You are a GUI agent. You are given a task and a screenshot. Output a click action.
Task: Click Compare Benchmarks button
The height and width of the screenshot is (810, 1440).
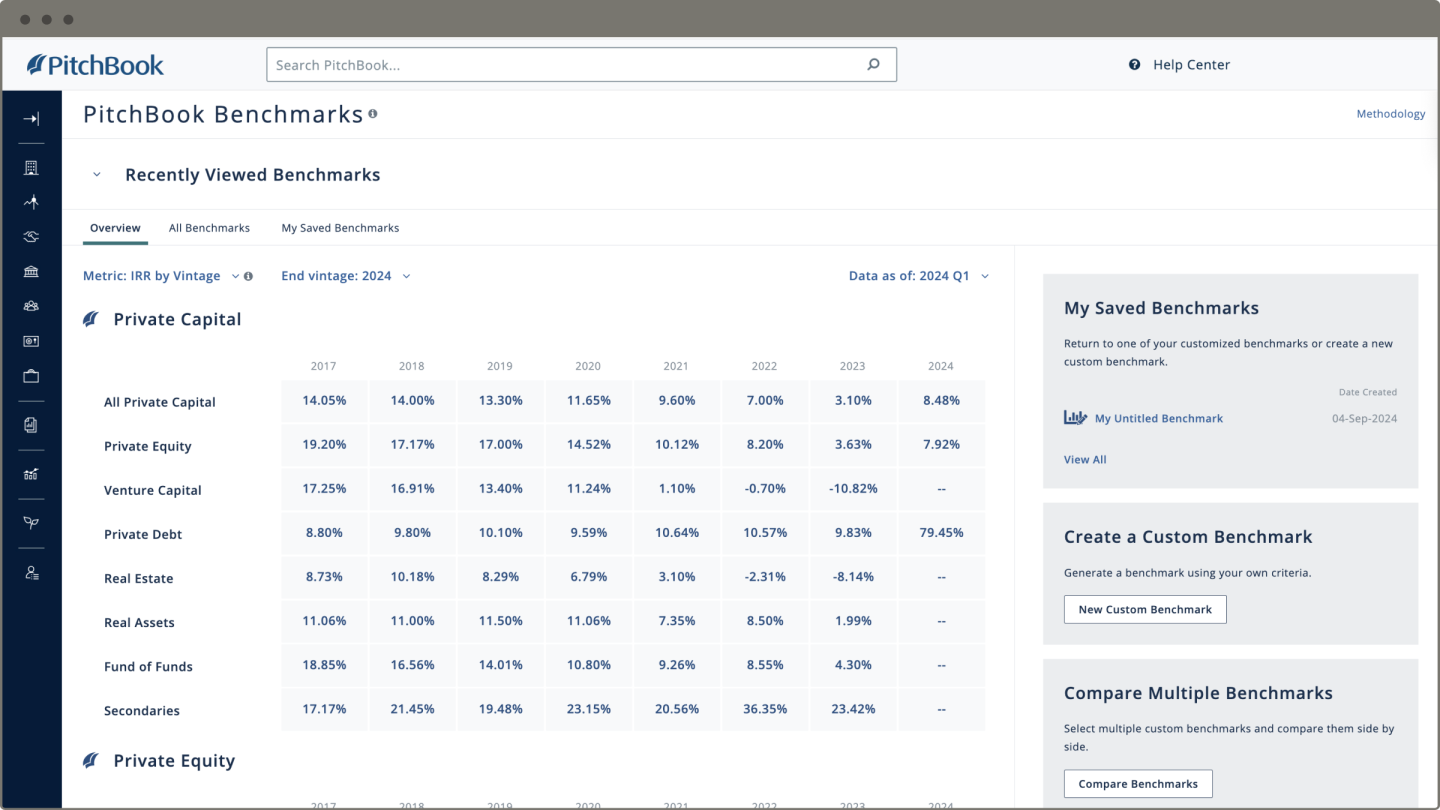pyautogui.click(x=1138, y=784)
